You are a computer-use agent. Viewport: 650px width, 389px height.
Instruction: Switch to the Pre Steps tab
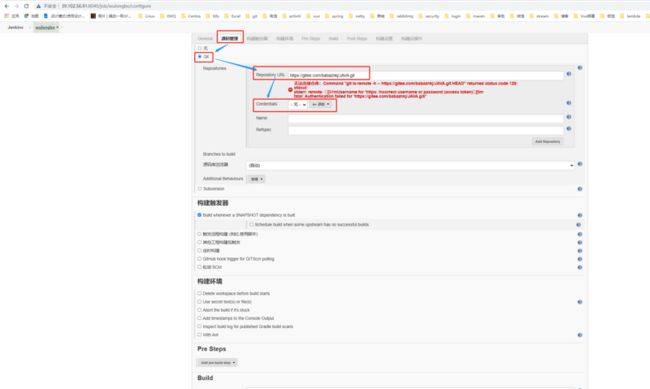pos(310,39)
